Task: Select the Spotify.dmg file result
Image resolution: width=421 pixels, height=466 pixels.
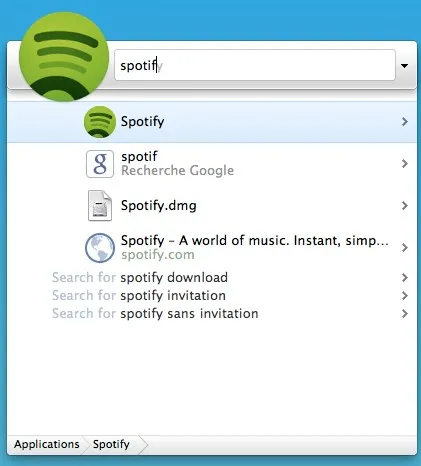Action: tap(212, 206)
